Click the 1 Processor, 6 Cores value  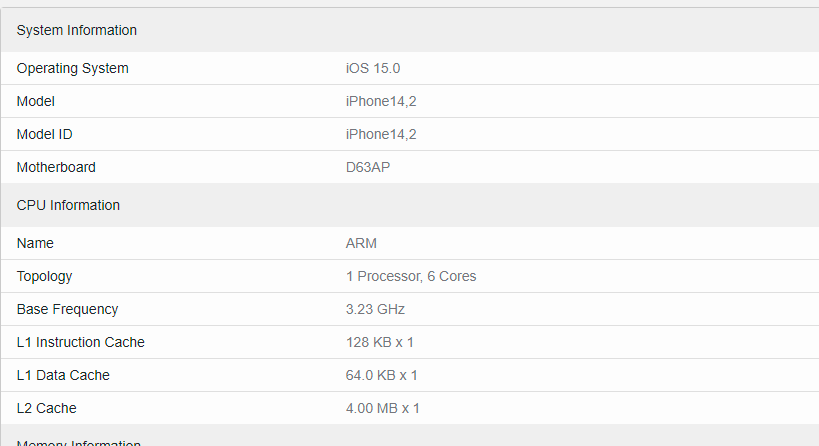click(x=411, y=276)
